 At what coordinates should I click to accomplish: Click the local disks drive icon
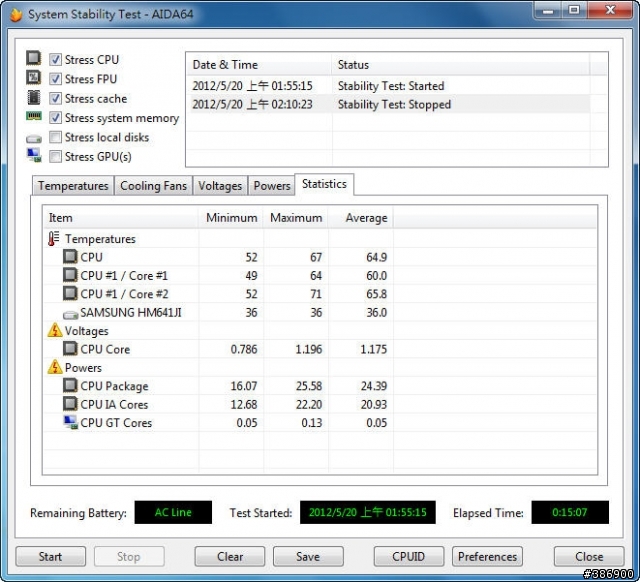click(x=34, y=139)
